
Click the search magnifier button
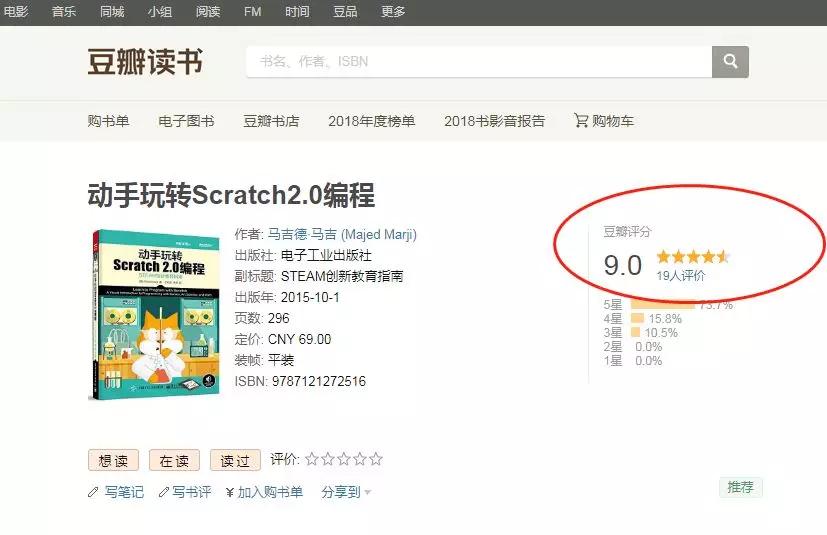coord(730,62)
